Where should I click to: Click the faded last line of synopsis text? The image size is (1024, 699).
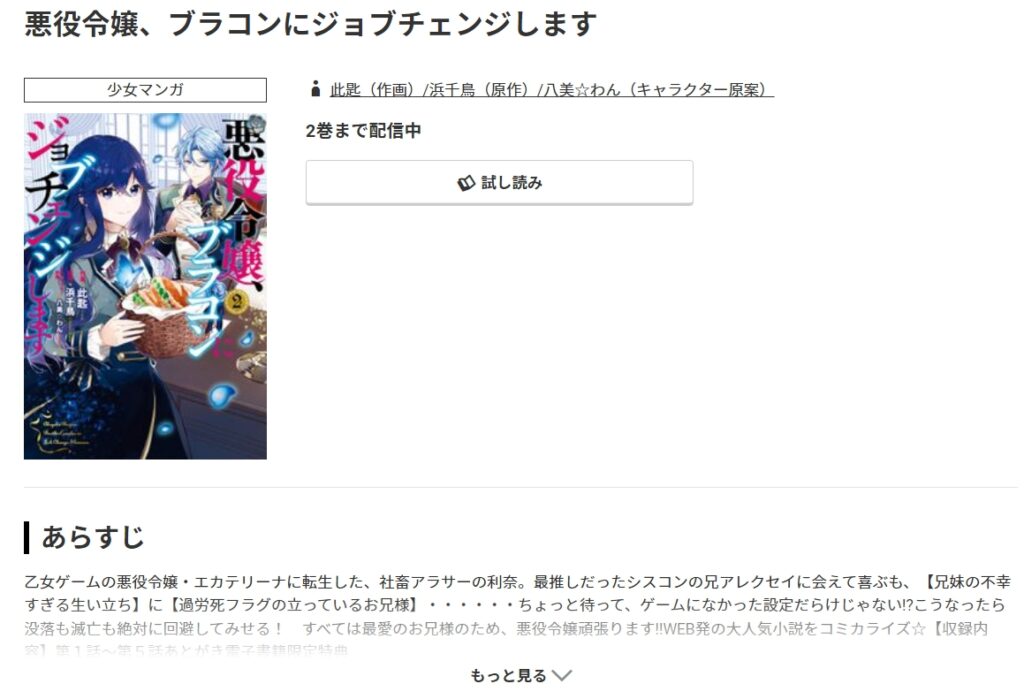186,650
